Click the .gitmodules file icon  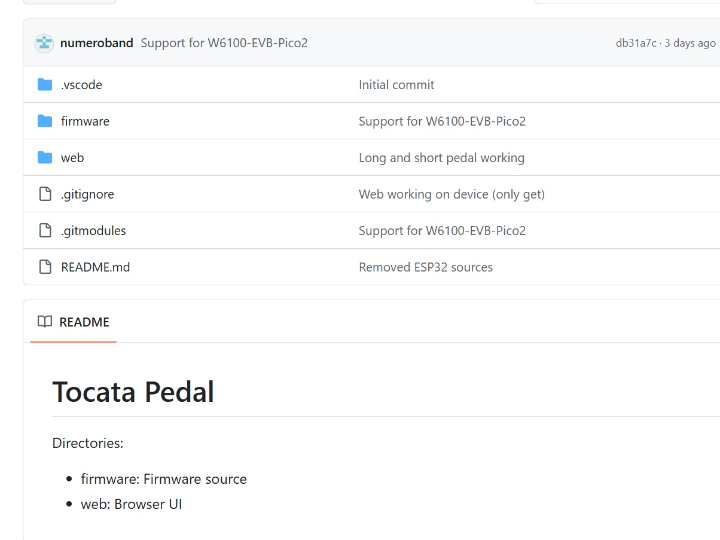[45, 230]
